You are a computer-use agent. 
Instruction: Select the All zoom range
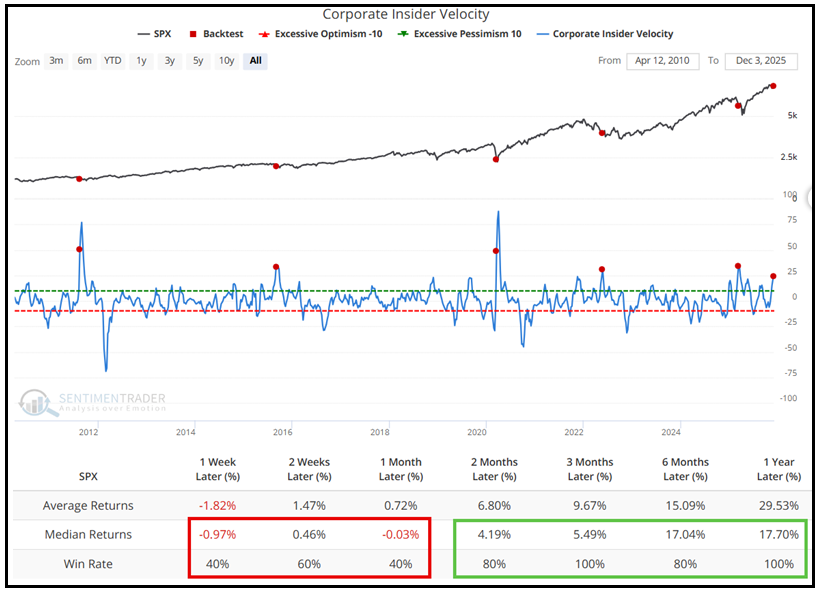click(256, 61)
